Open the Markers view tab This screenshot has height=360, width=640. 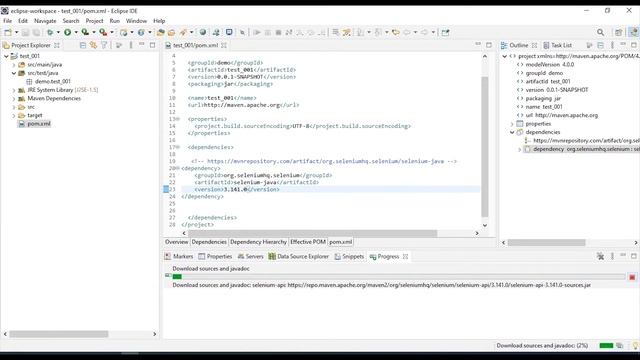[x=179, y=257]
